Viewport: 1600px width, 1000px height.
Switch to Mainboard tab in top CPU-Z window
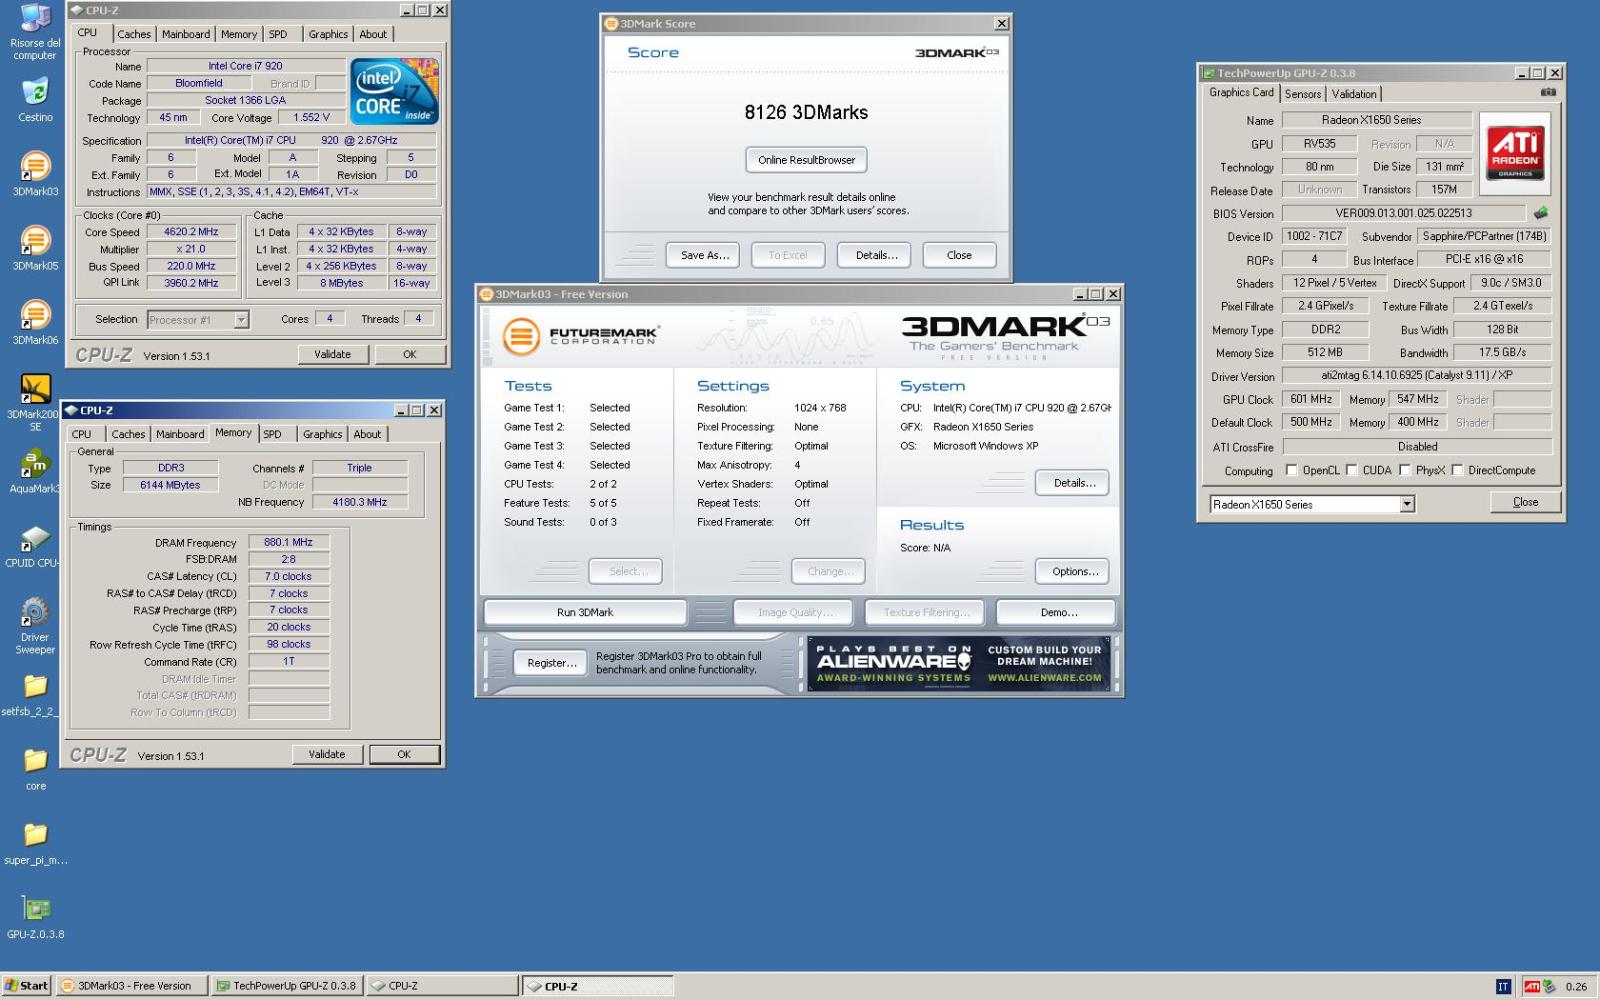click(186, 34)
